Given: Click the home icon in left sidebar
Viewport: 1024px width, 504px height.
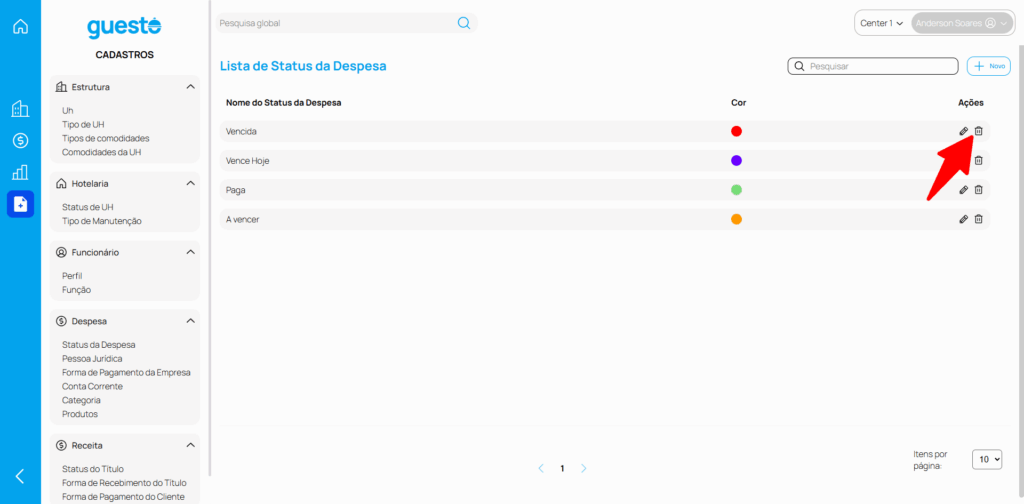Looking at the screenshot, I should pos(20,27).
